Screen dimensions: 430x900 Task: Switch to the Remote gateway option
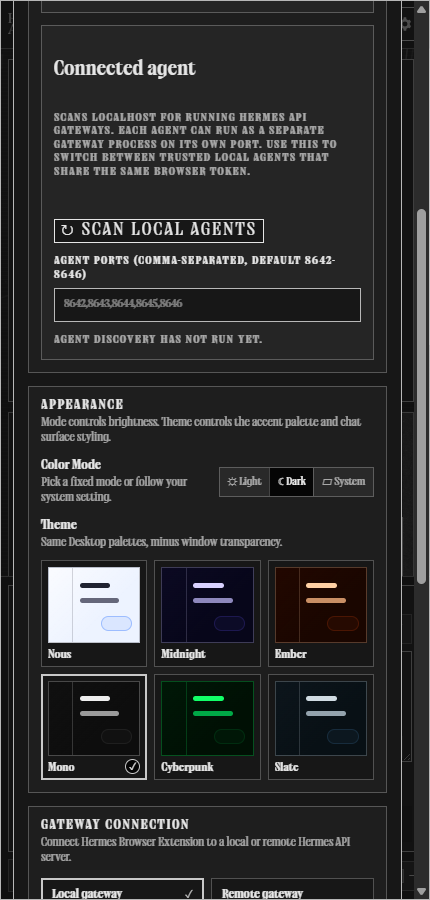coord(292,889)
